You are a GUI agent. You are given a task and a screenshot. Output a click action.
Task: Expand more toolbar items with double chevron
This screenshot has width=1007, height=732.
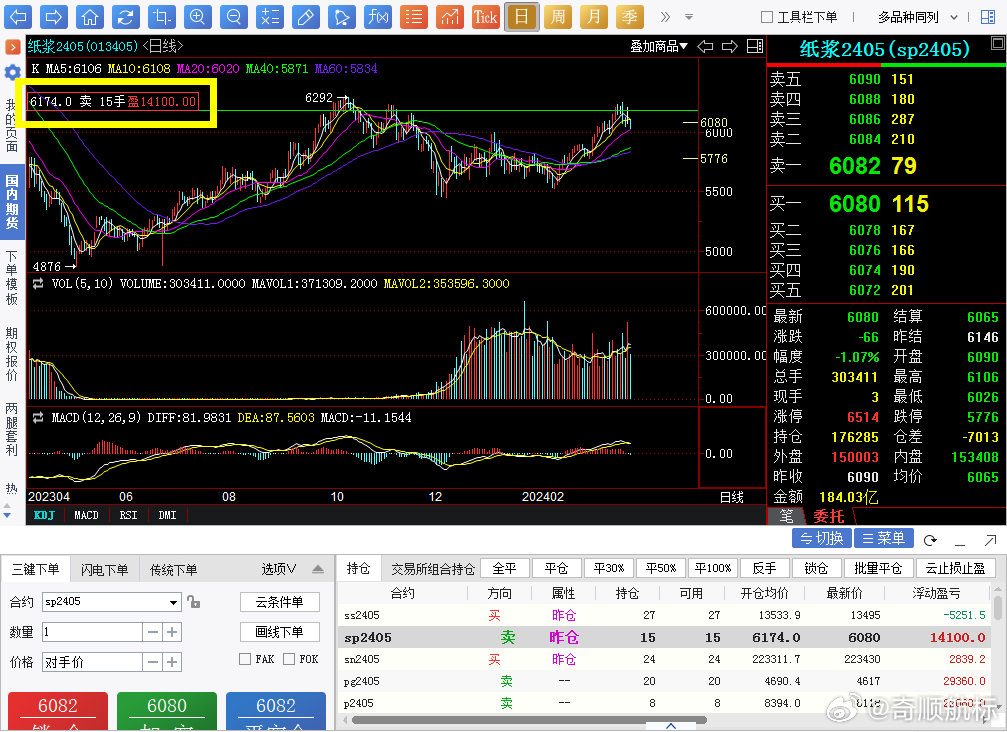pos(665,17)
